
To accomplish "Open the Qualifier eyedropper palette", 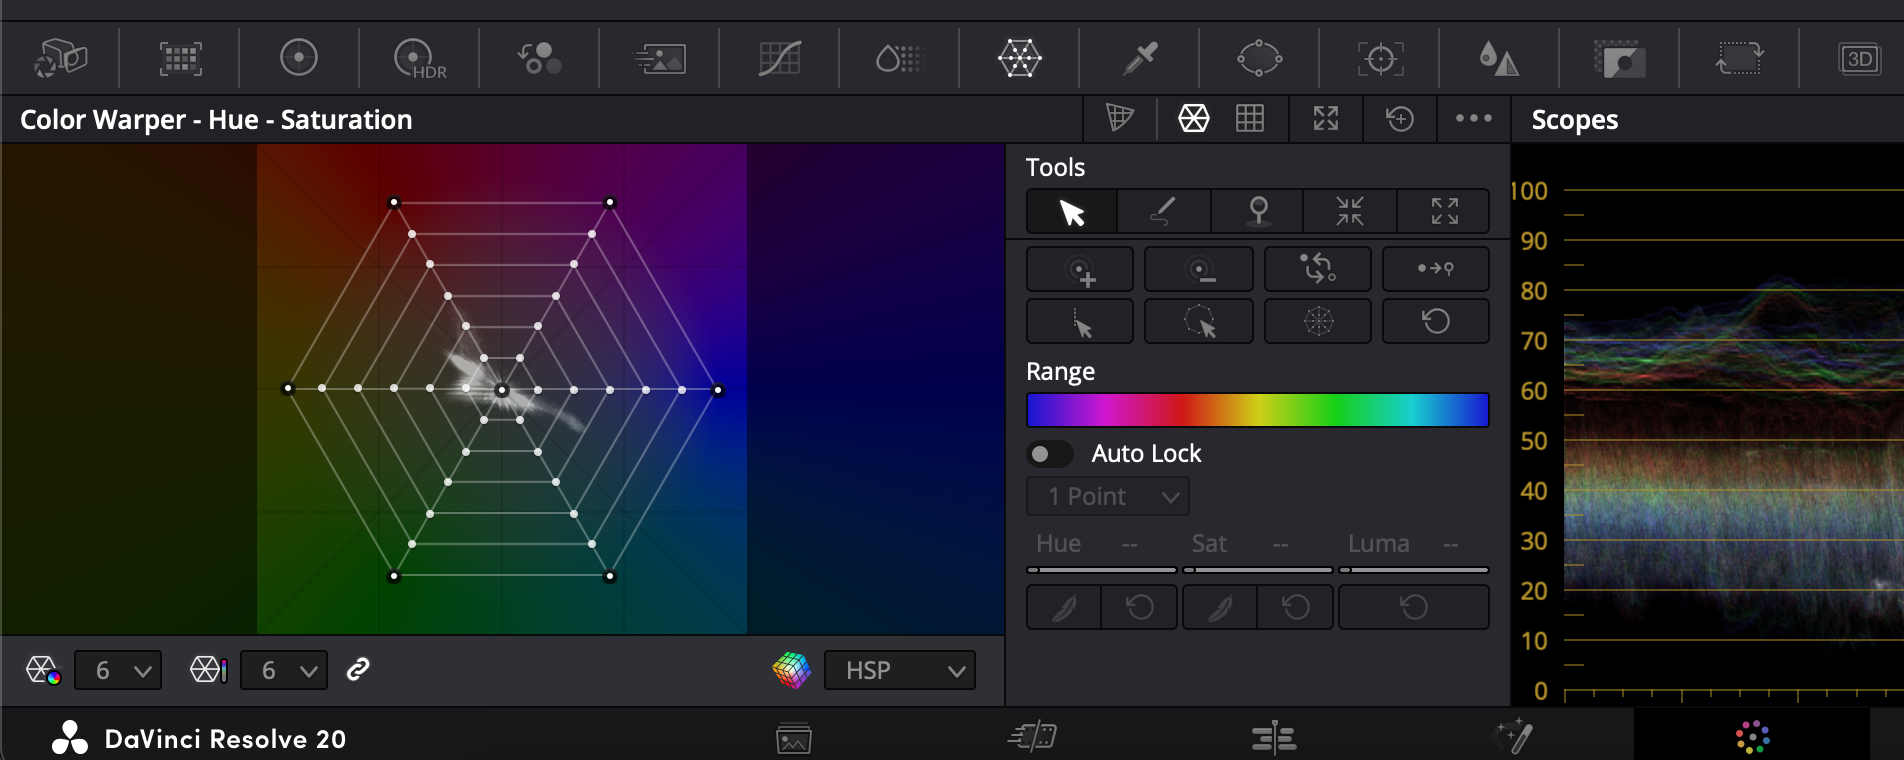I will (1139, 59).
